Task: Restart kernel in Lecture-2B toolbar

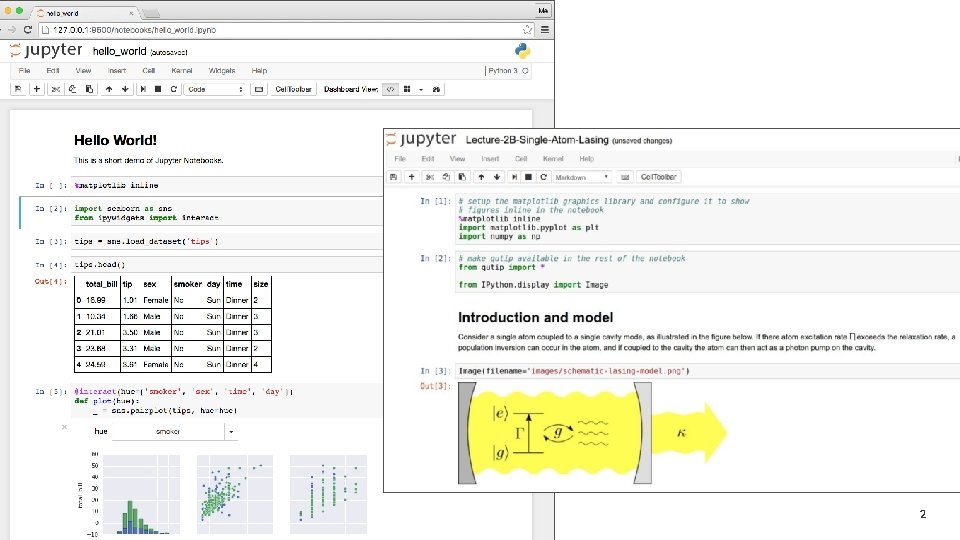Action: pos(544,177)
